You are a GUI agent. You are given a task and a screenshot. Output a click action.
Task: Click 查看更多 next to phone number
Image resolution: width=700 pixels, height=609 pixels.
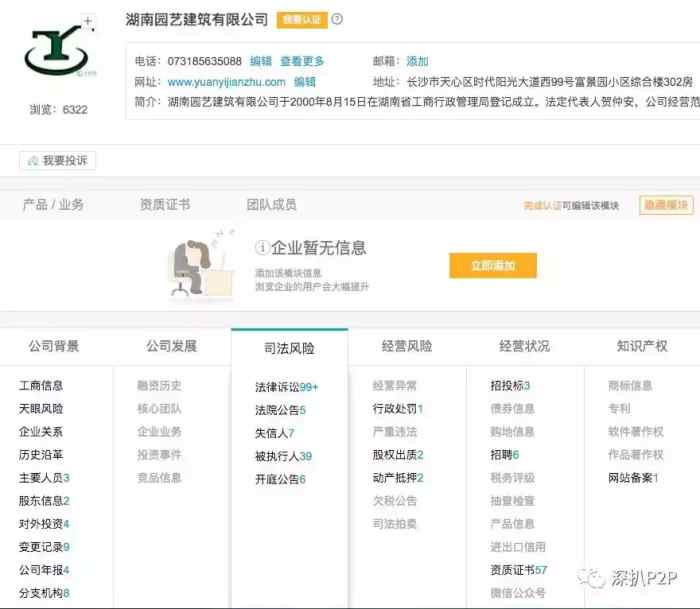click(302, 61)
